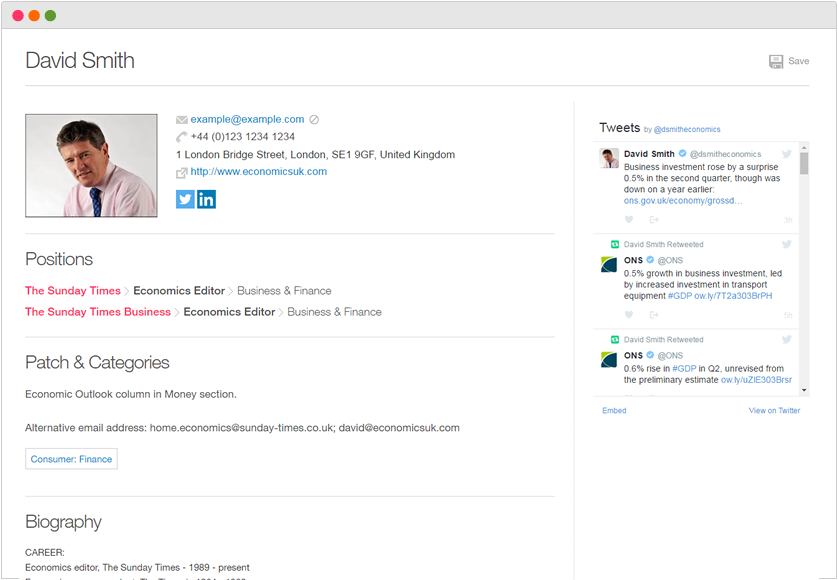
Task: Click #GDP hashtag in 0.6% rise tweet
Action: click(x=684, y=369)
